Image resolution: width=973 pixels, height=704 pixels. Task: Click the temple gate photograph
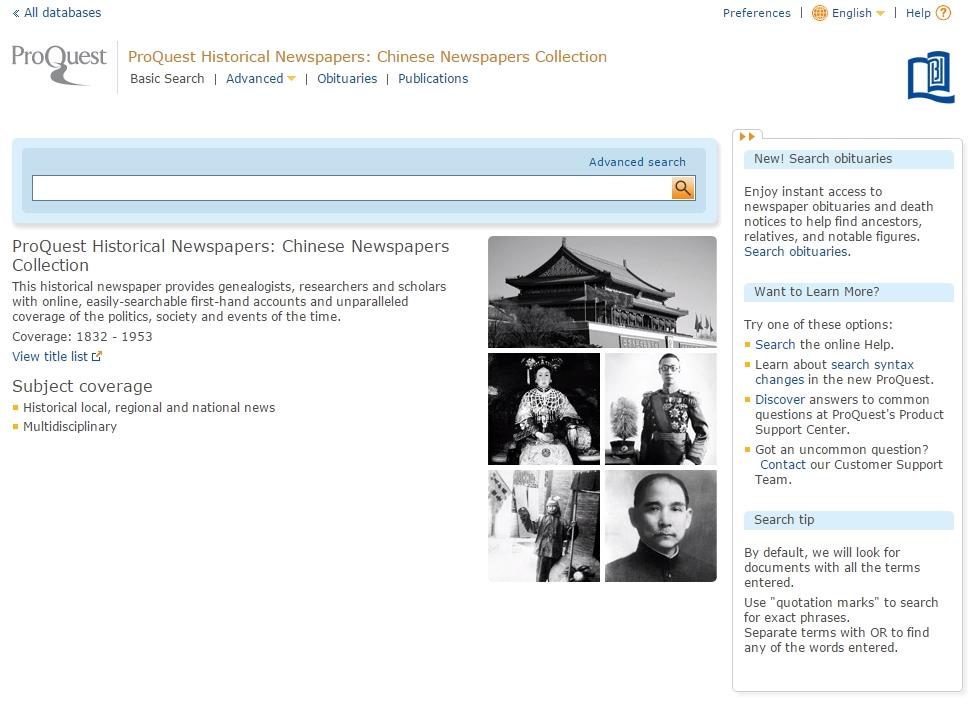(602, 292)
